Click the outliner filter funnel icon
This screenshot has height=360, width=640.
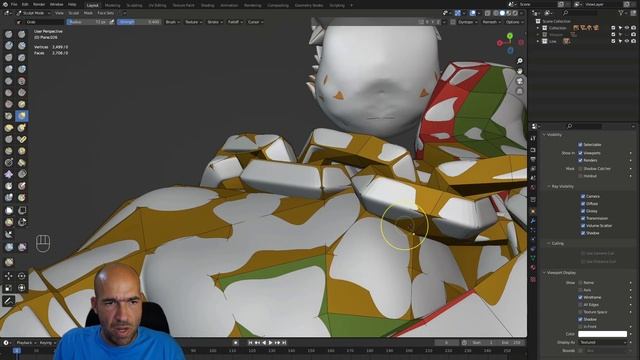[x=621, y=13]
